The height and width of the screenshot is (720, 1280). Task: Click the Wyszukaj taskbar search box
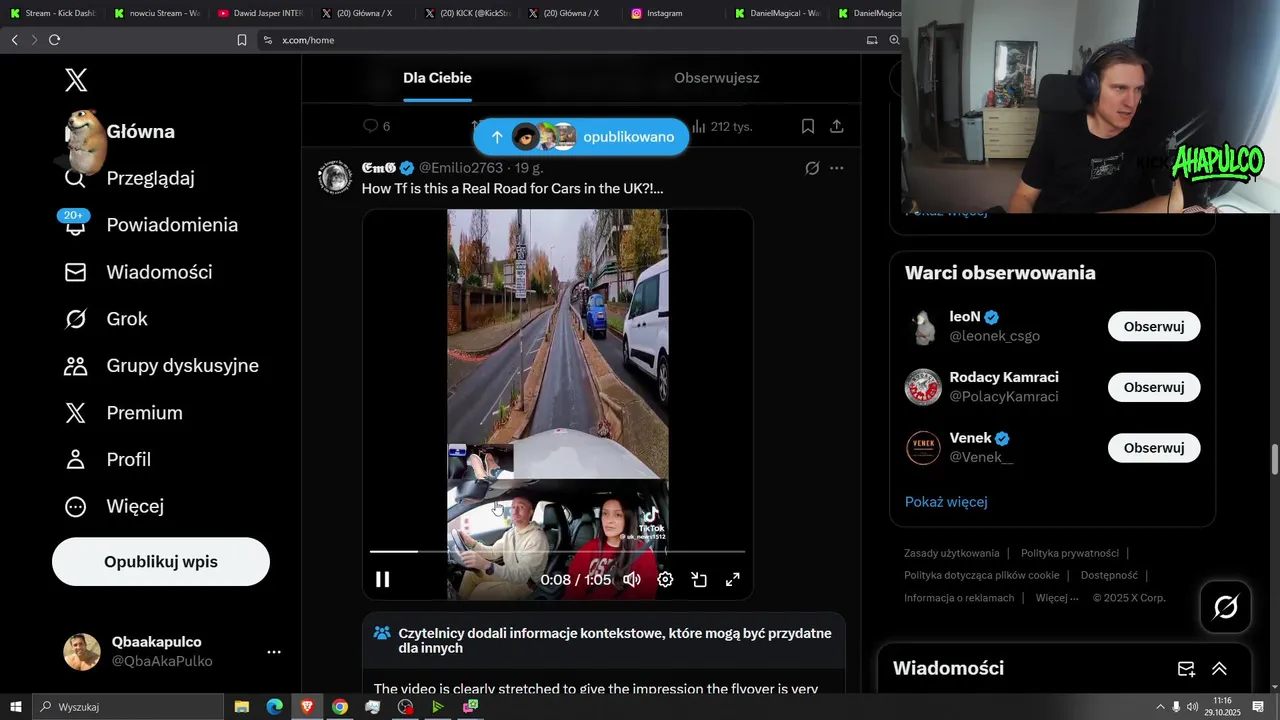[128, 707]
